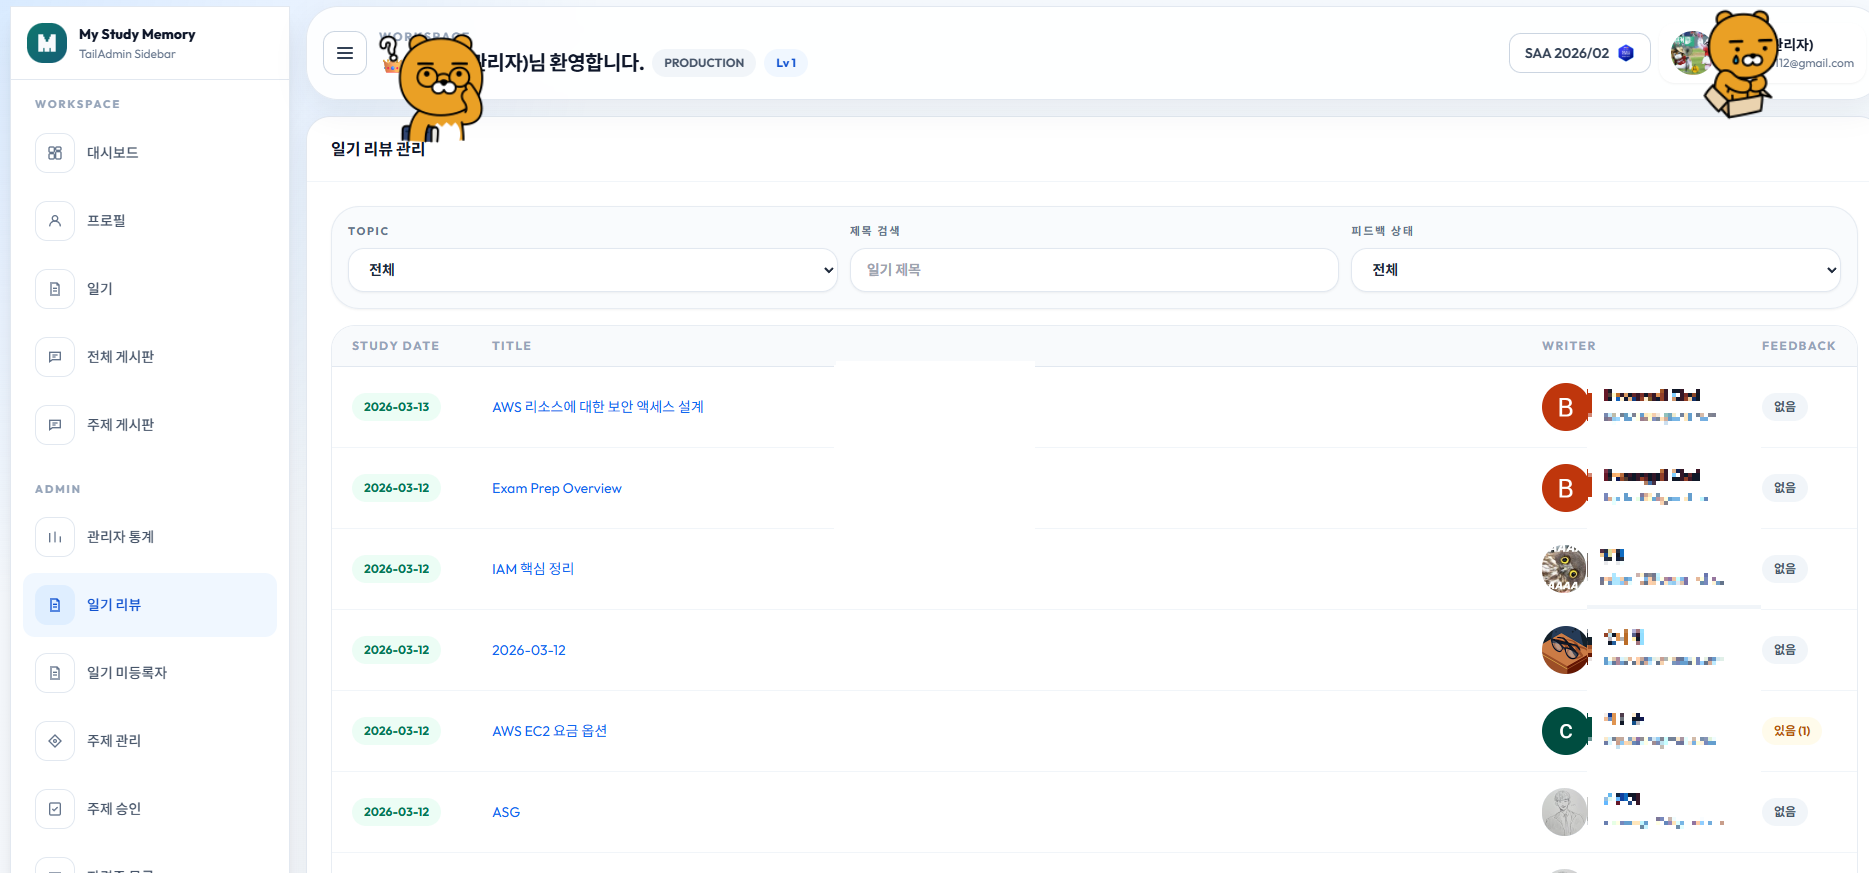1869x873 pixels.
Task: Click the 일기 리뷰 관리 heading
Action: (x=378, y=149)
